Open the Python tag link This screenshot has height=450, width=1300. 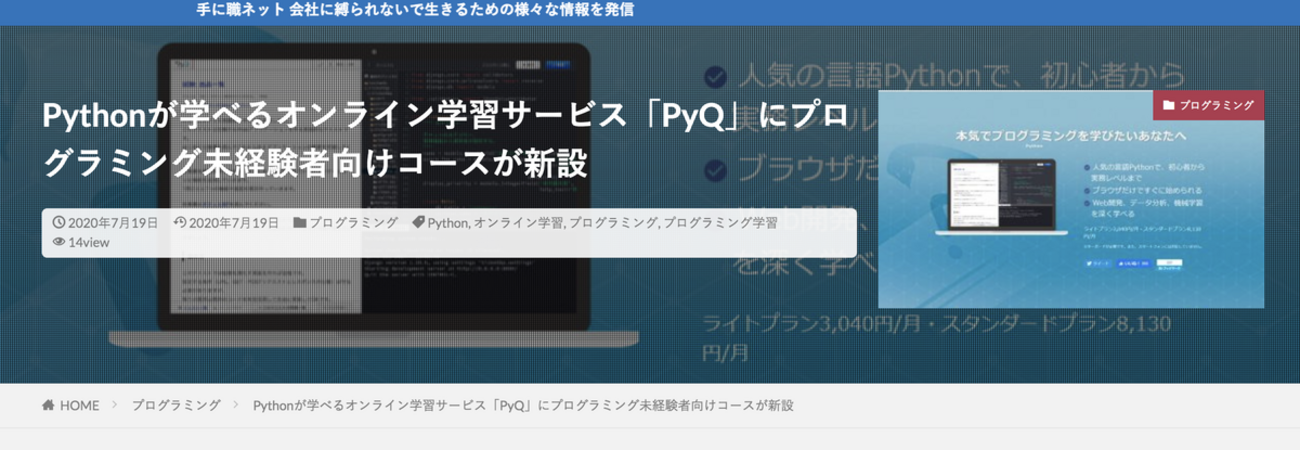click(446, 222)
